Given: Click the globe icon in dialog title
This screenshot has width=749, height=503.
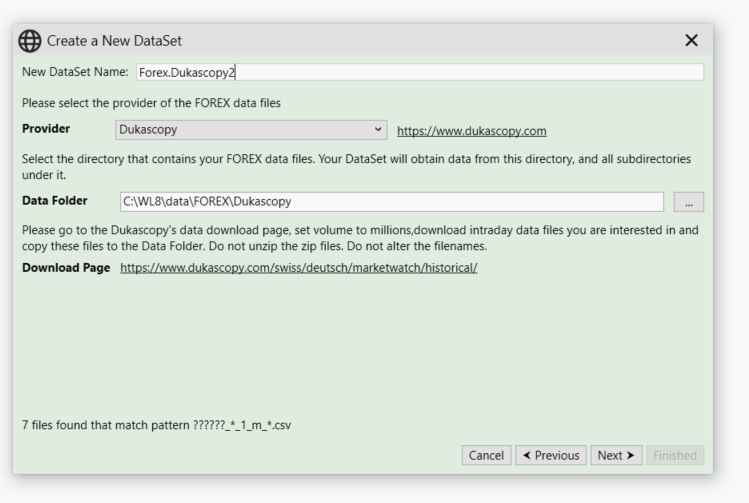Looking at the screenshot, I should click(30, 41).
